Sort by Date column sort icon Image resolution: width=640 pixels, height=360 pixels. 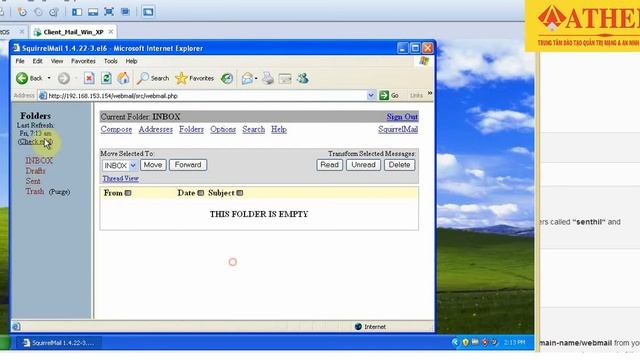pyautogui.click(x=200, y=193)
